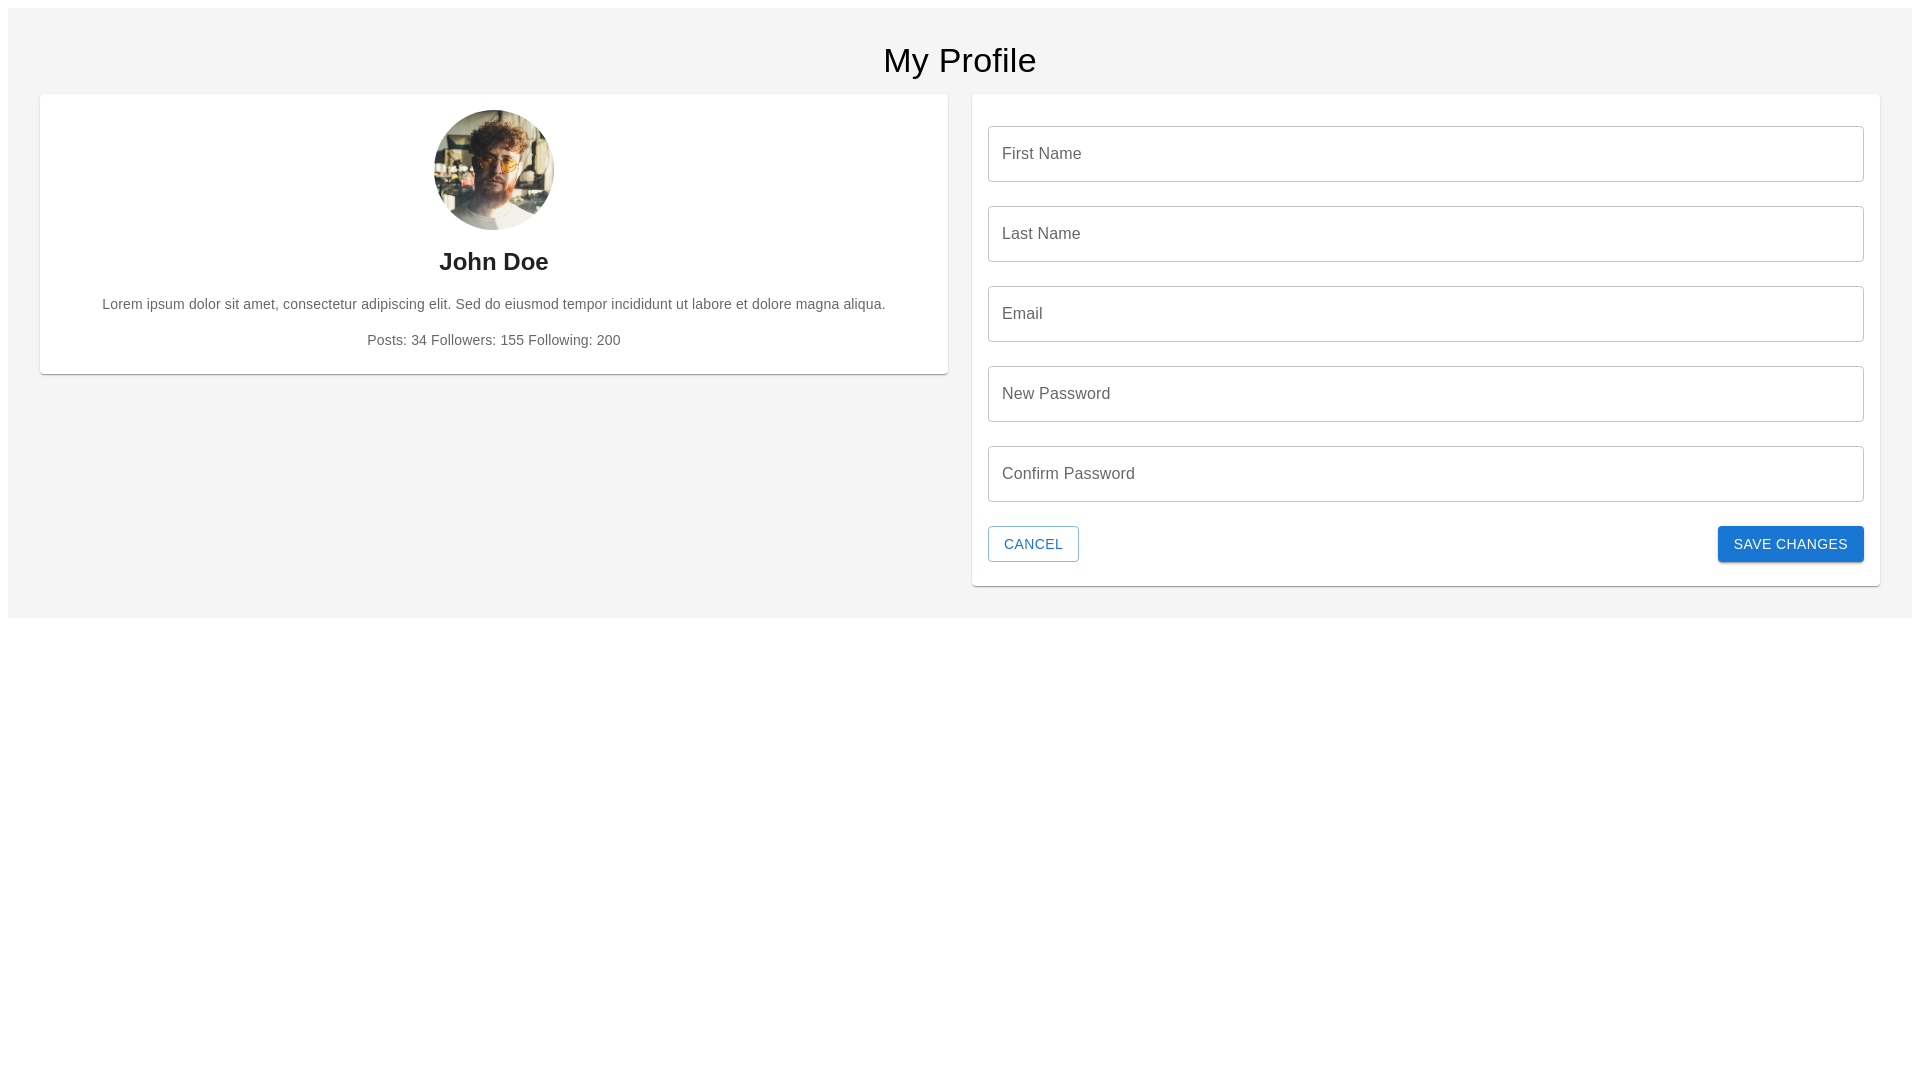1920x1080 pixels.
Task: Click into the Email field
Action: pos(1425,314)
